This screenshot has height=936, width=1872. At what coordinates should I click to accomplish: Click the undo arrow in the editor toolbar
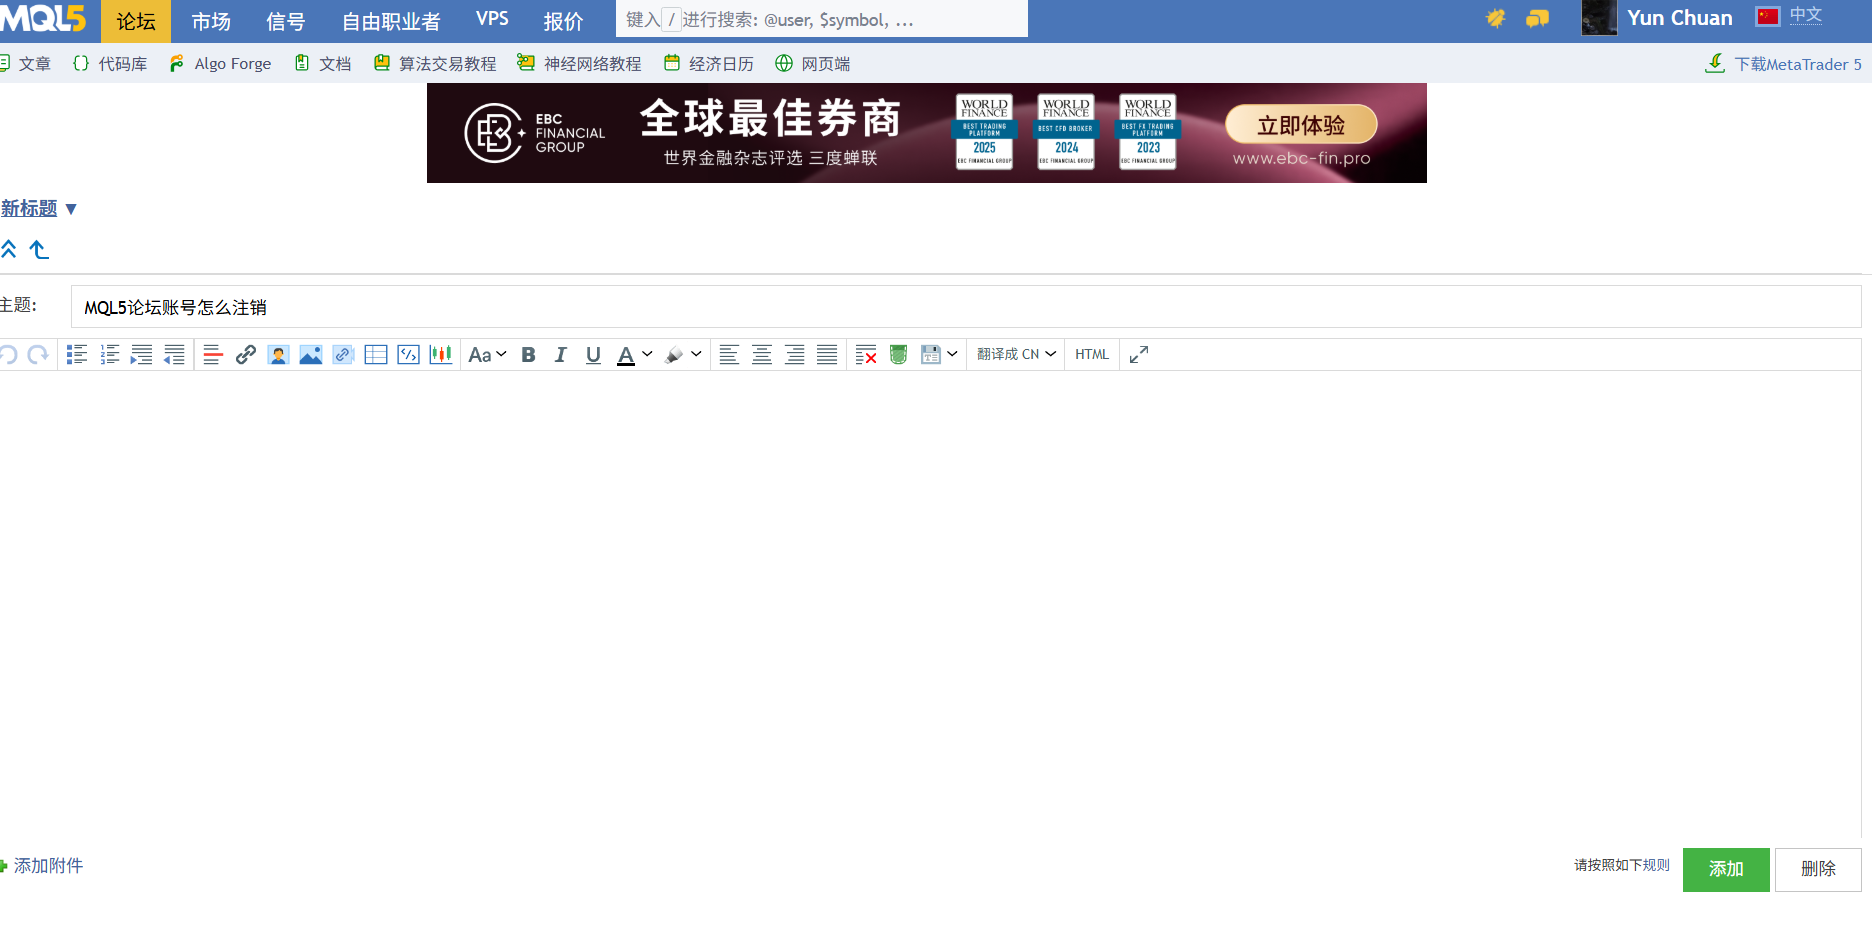(x=8, y=355)
